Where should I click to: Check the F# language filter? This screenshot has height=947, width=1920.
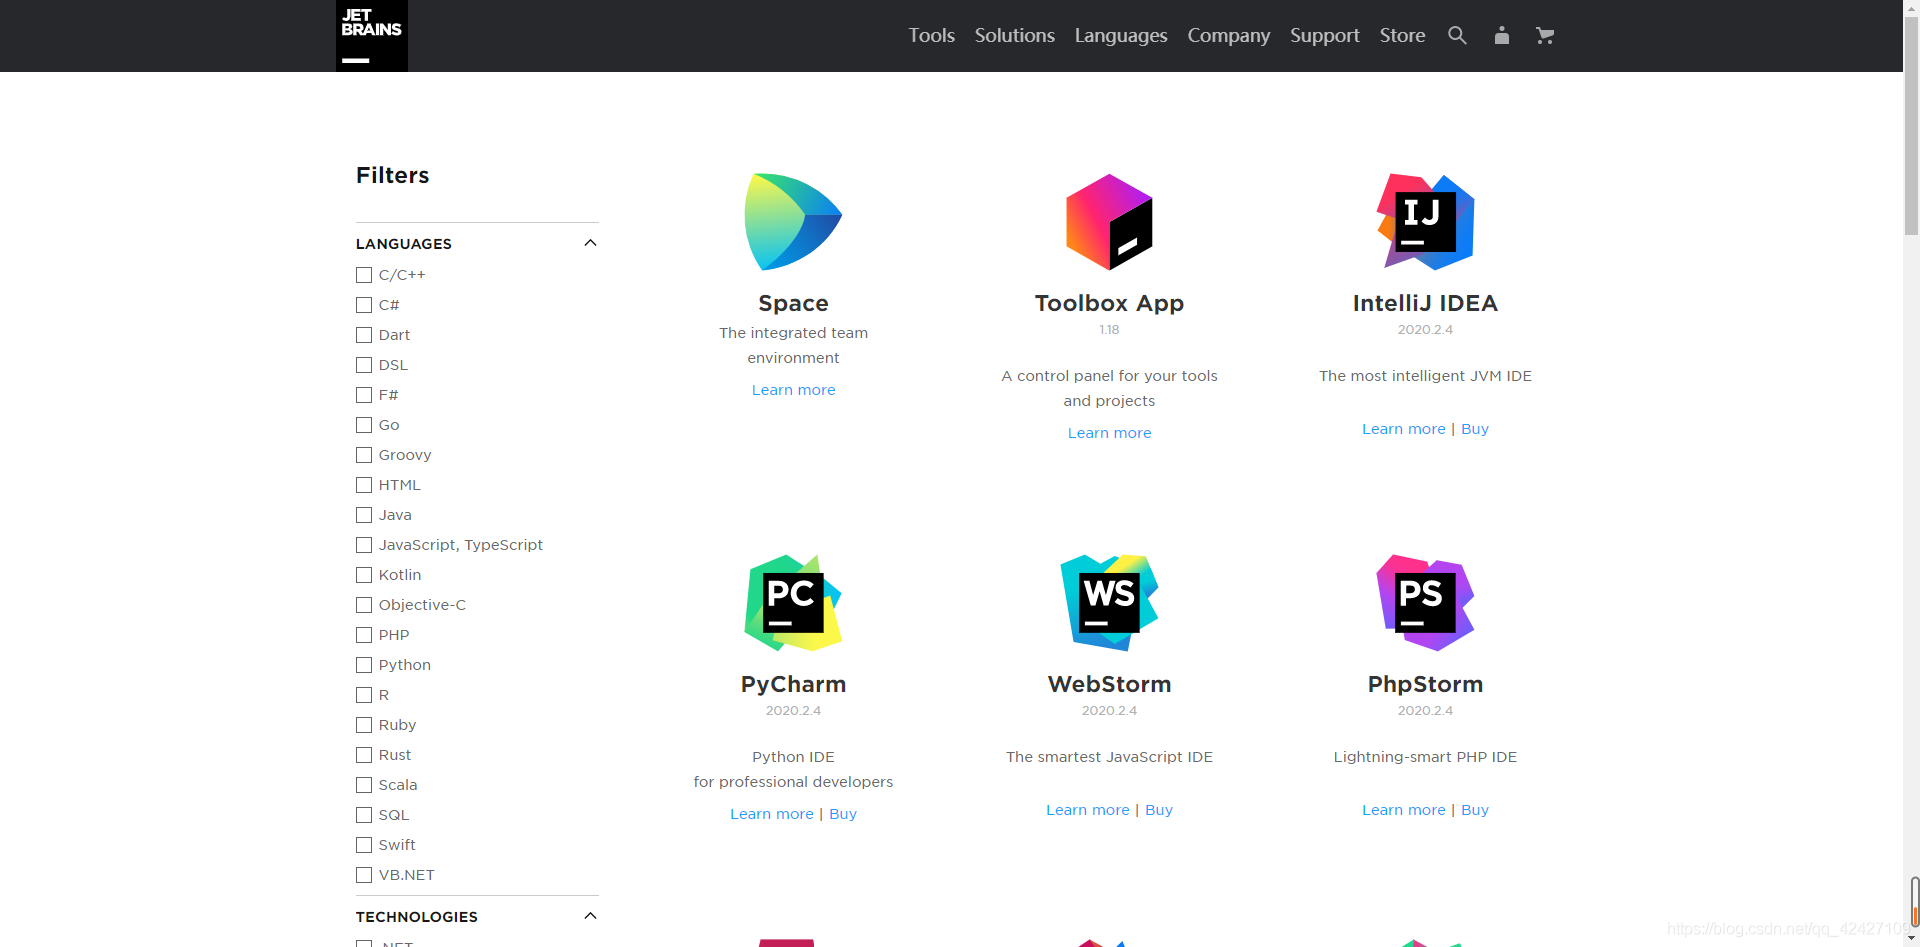click(364, 395)
